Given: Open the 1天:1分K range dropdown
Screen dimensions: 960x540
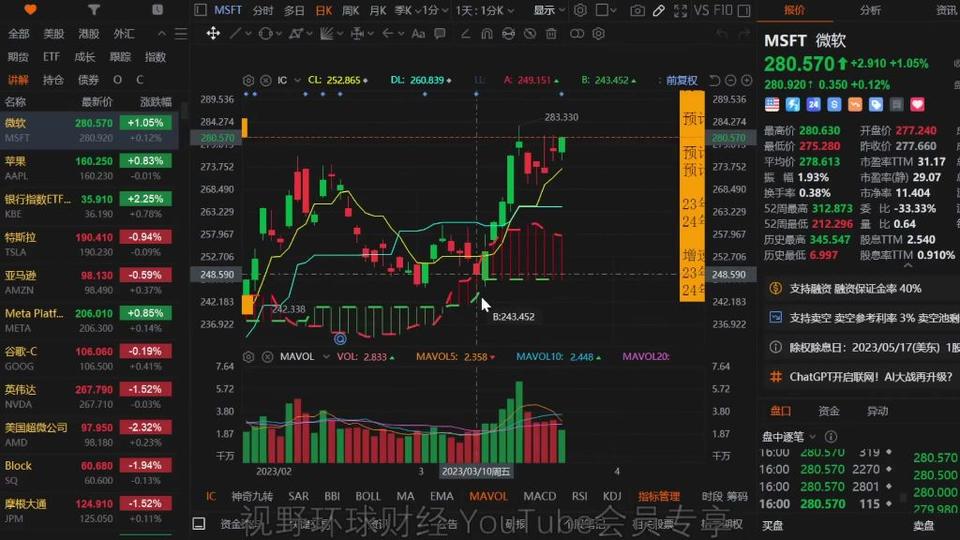Looking at the screenshot, I should (484, 10).
